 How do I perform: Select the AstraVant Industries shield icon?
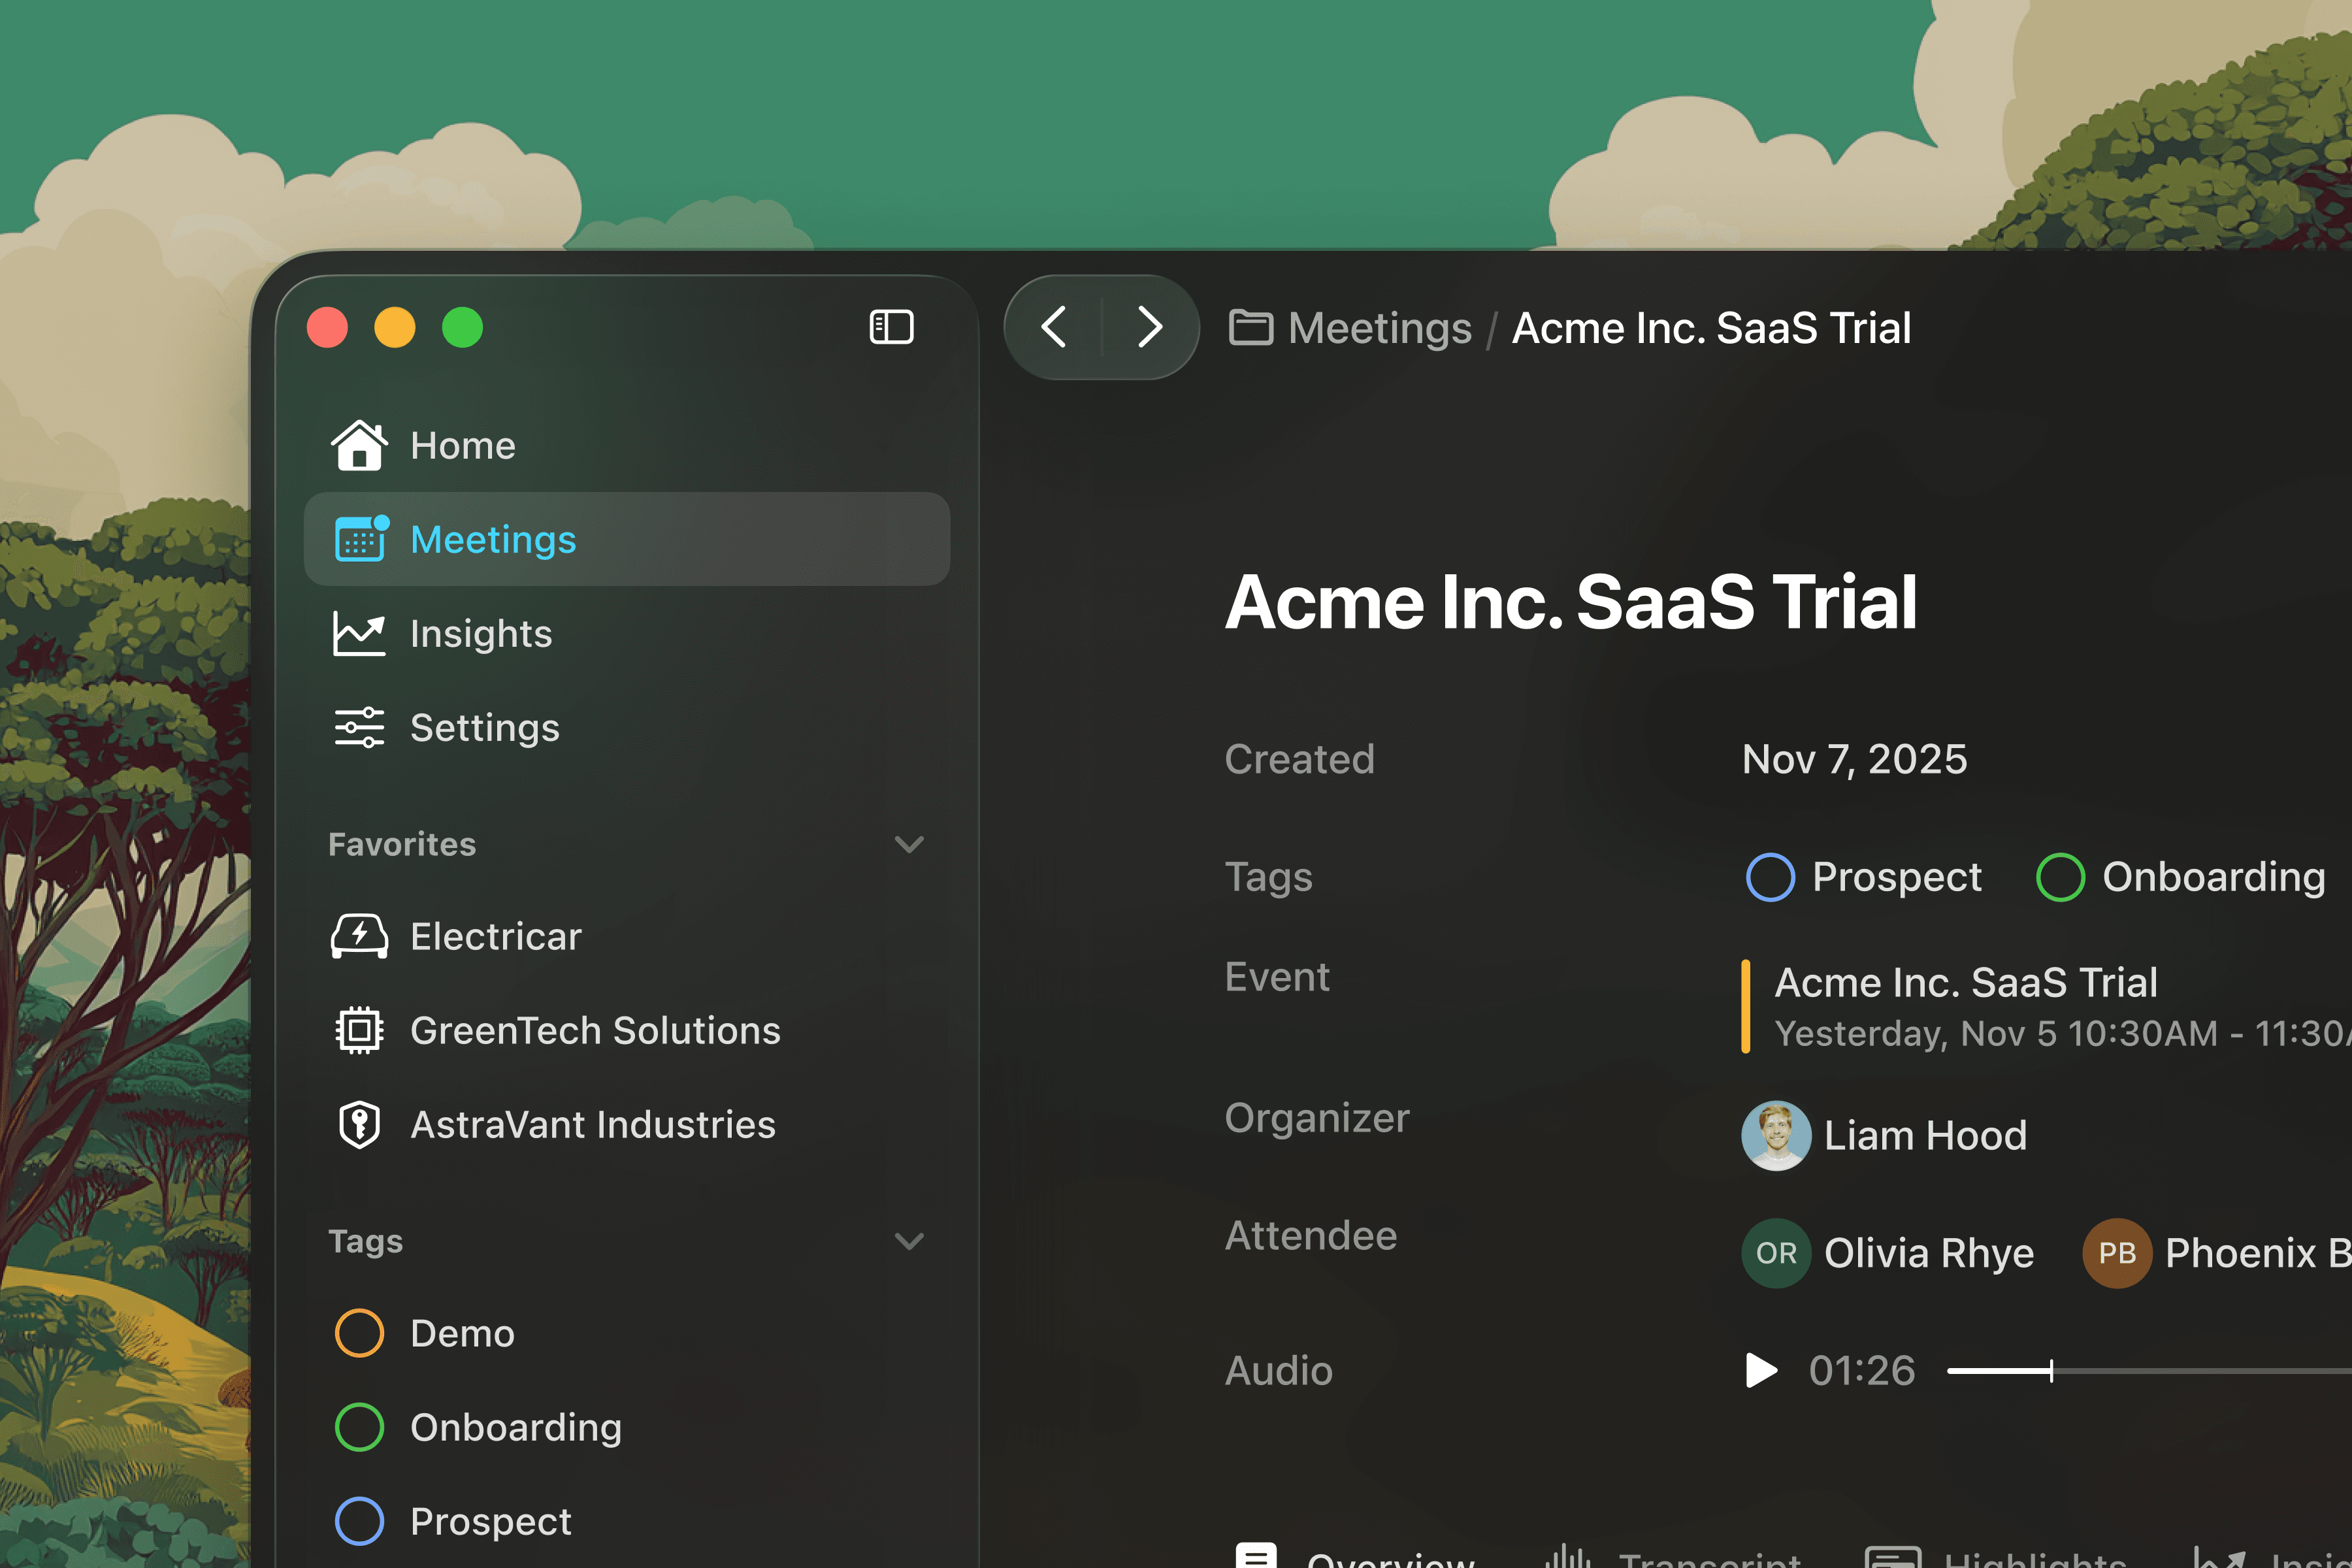pos(359,1124)
